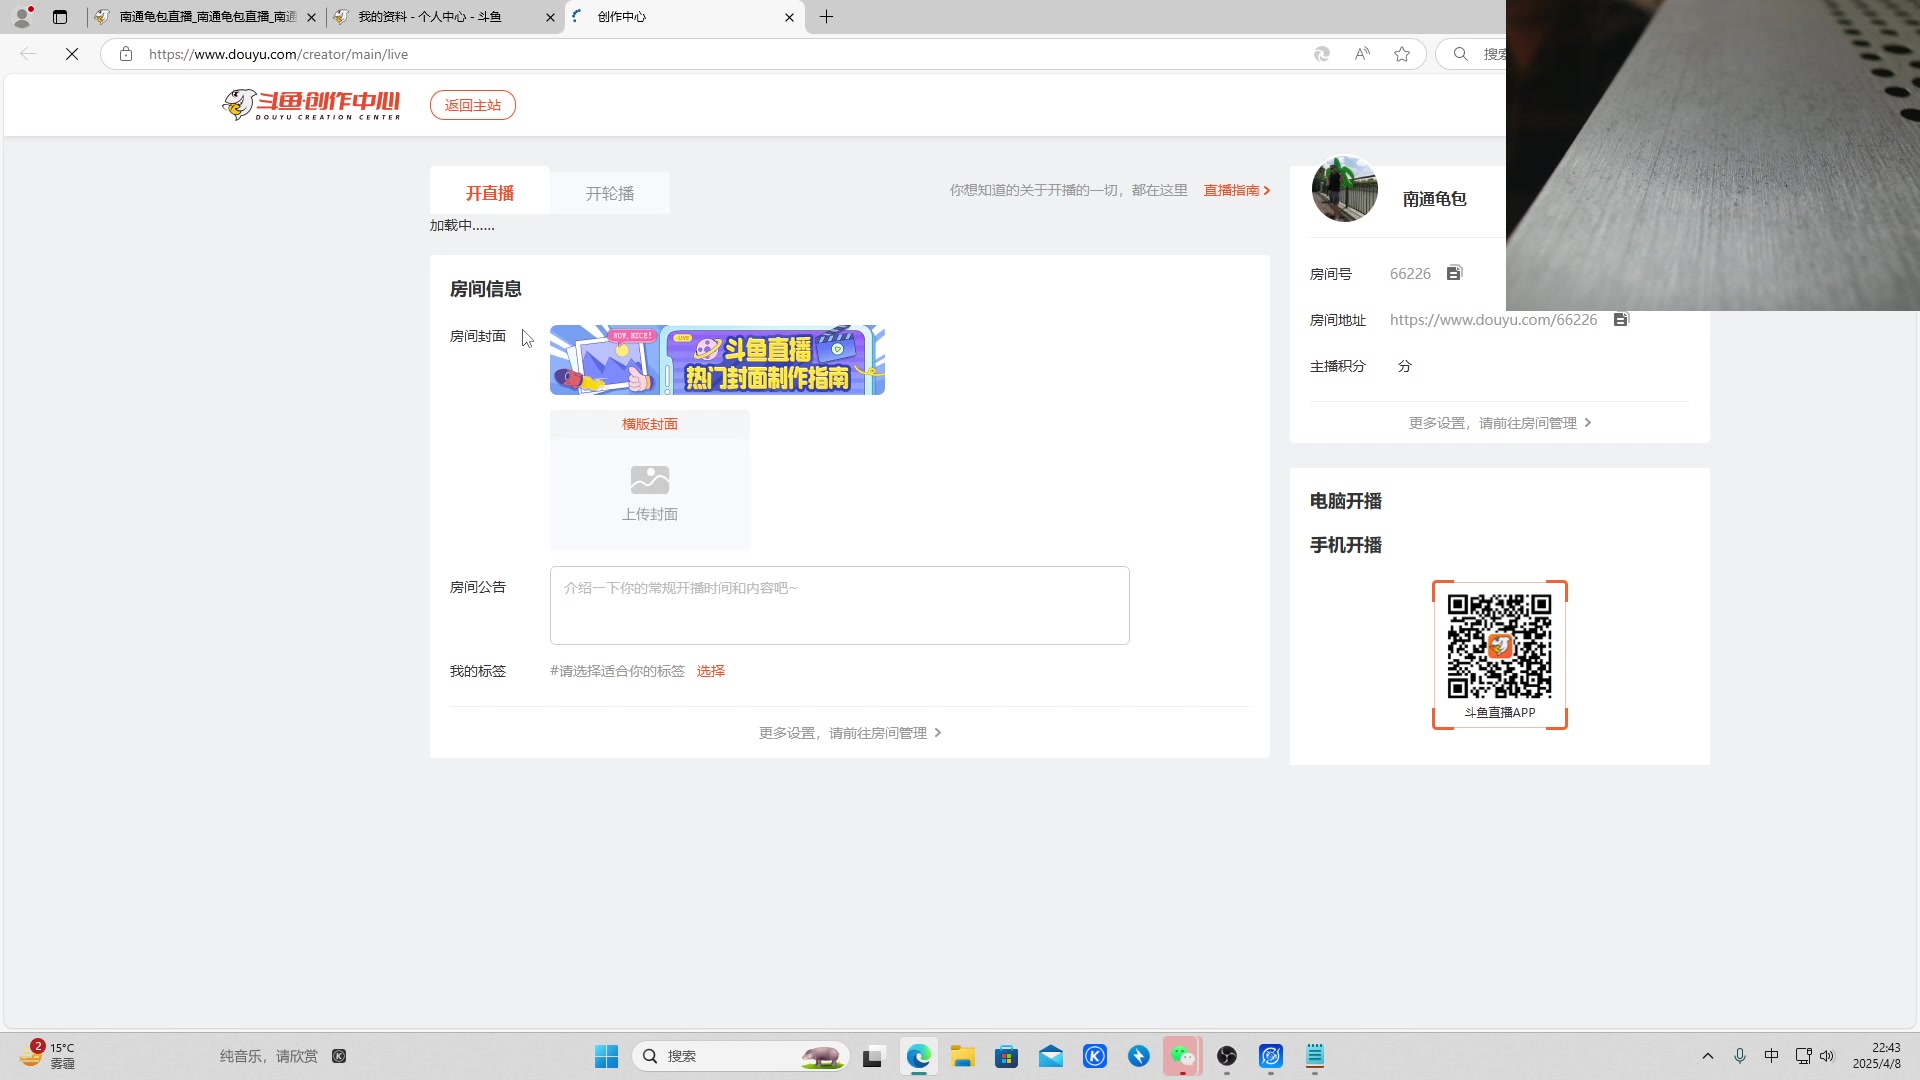1920x1080 pixels.
Task: Click 上传封面 to upload a cover
Action: click(650, 494)
